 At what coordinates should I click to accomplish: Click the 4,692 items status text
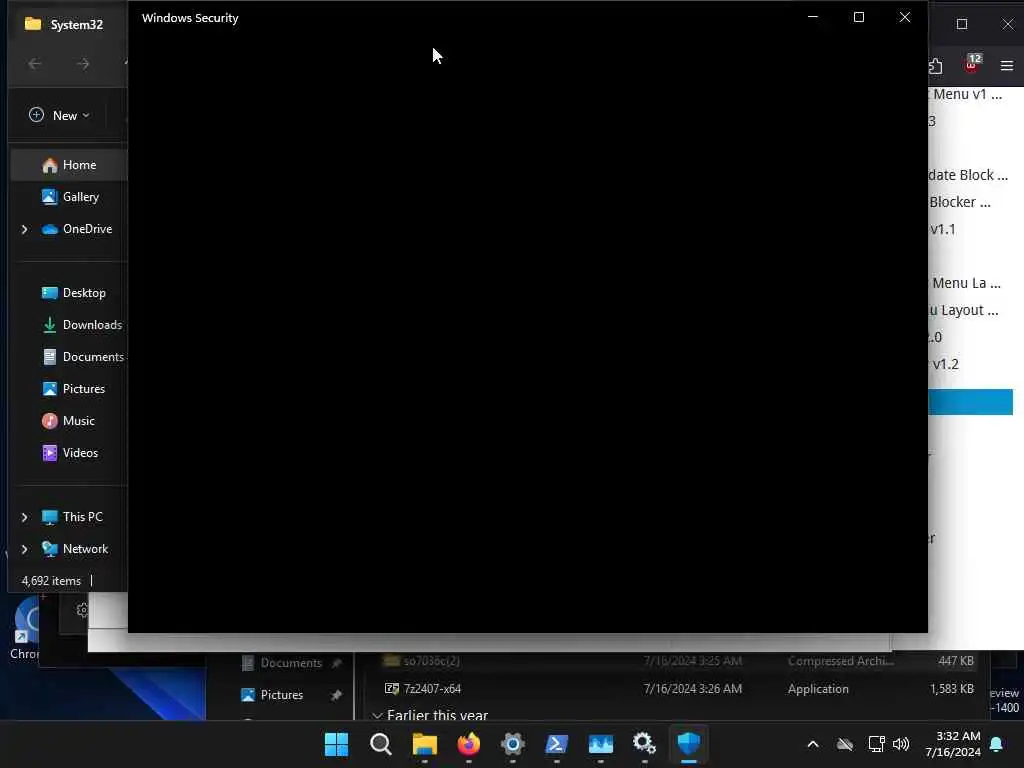pos(51,581)
